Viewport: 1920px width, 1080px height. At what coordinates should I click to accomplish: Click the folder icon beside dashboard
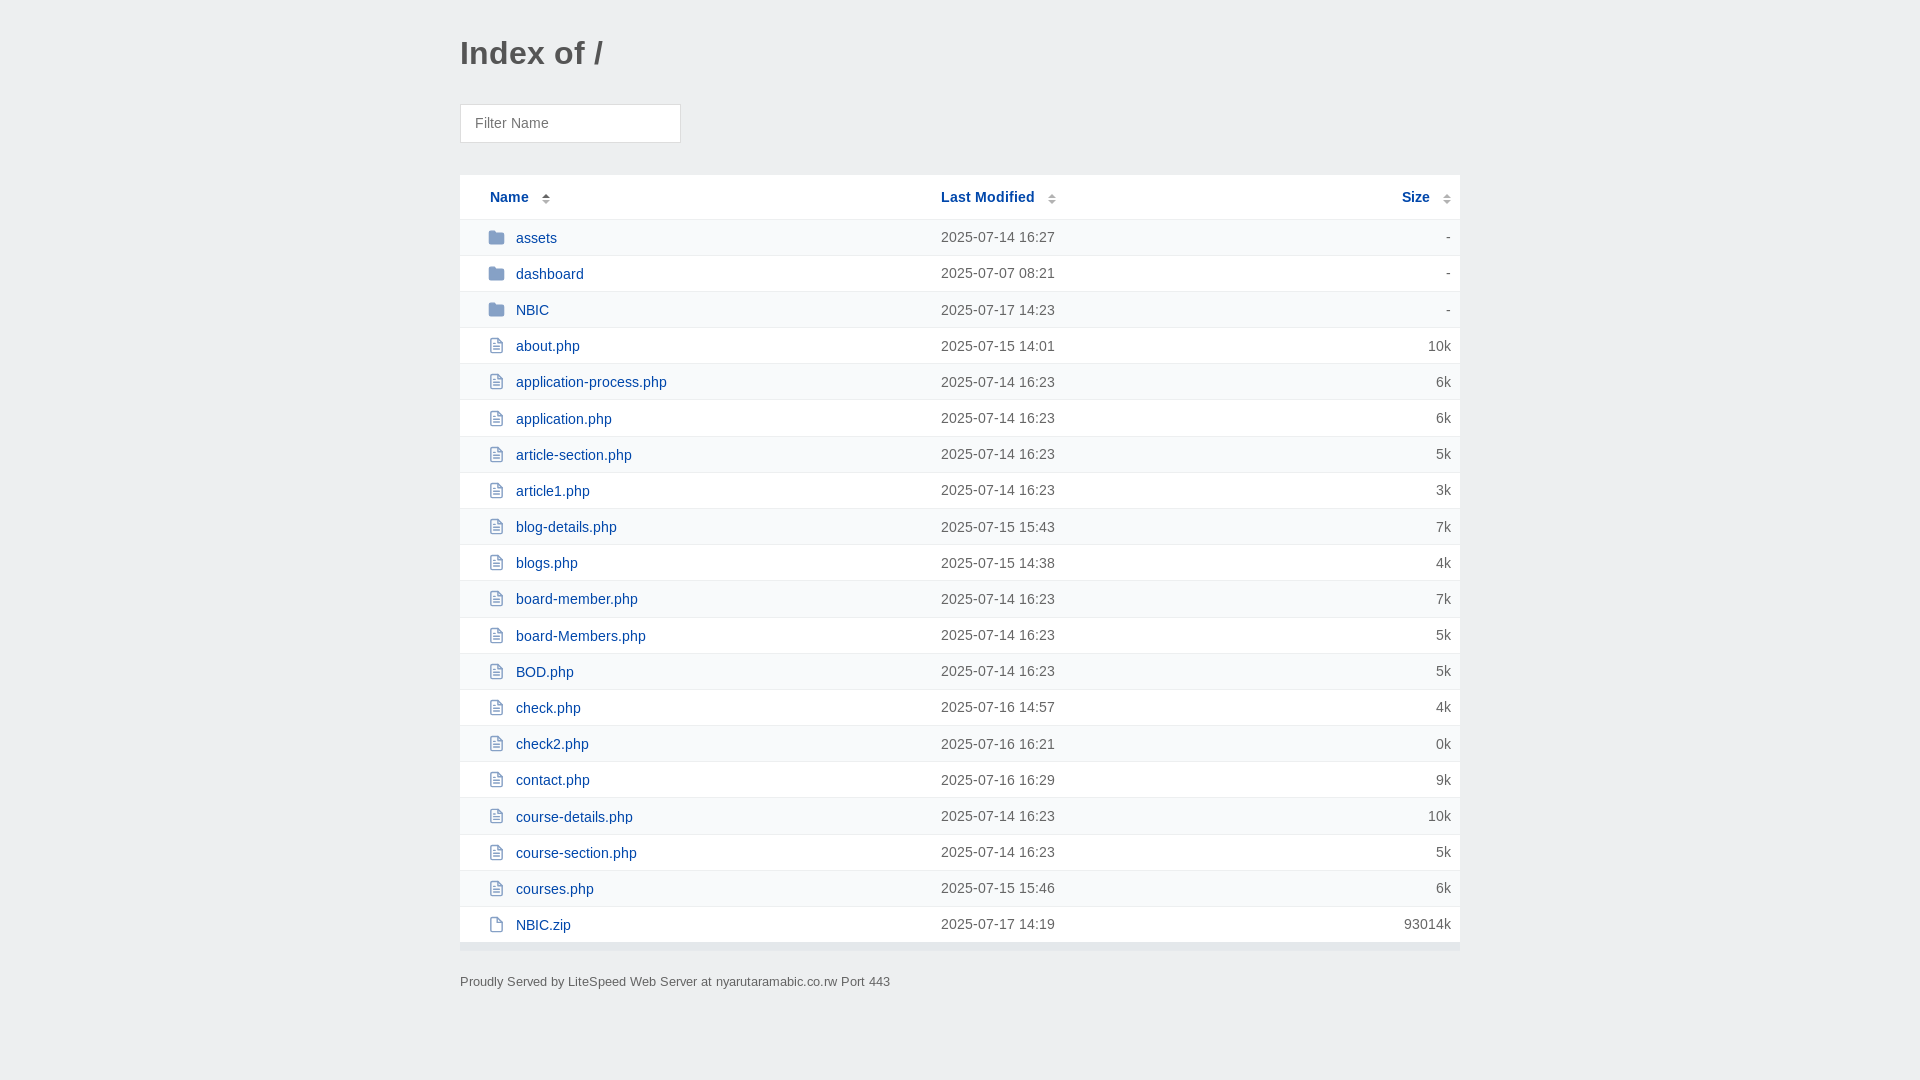496,274
